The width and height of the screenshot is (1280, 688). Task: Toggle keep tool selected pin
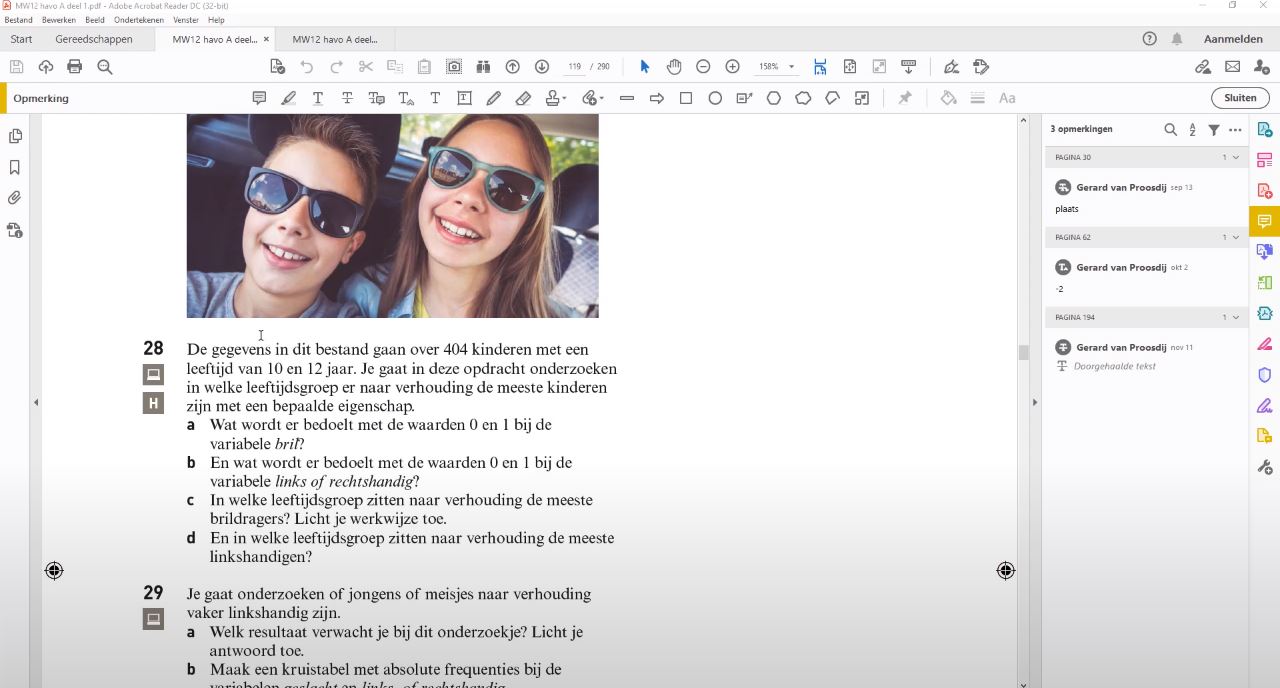pyautogui.click(x=905, y=98)
